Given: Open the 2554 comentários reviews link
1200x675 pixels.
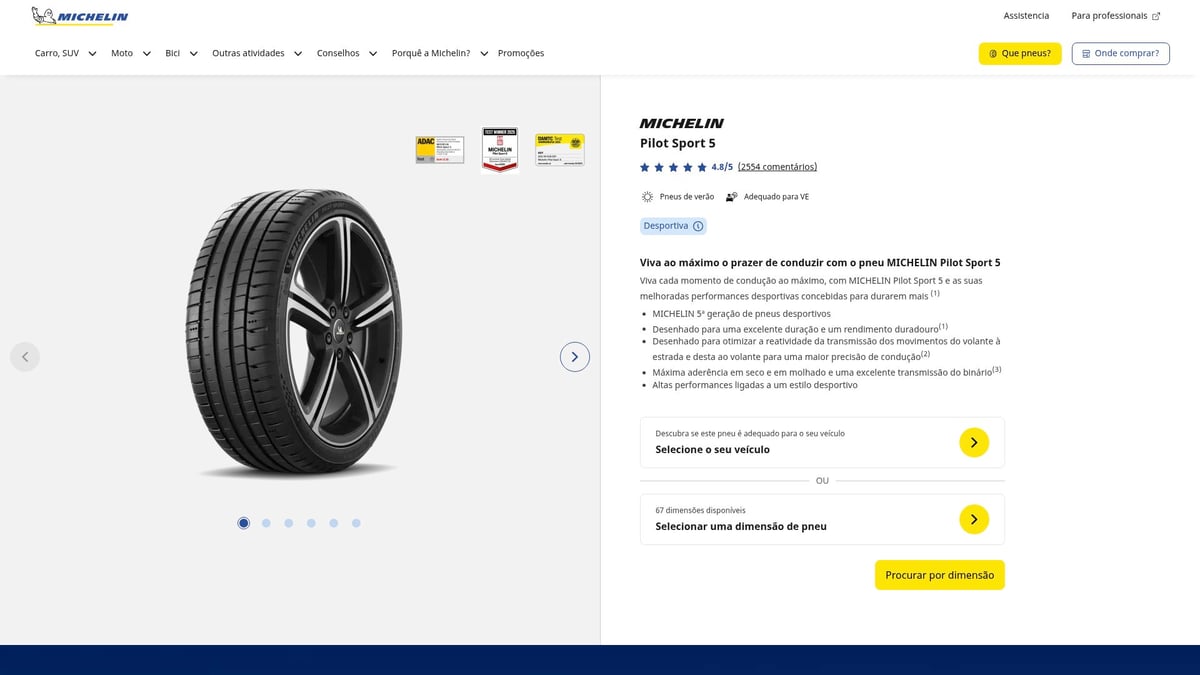Looking at the screenshot, I should [x=777, y=166].
